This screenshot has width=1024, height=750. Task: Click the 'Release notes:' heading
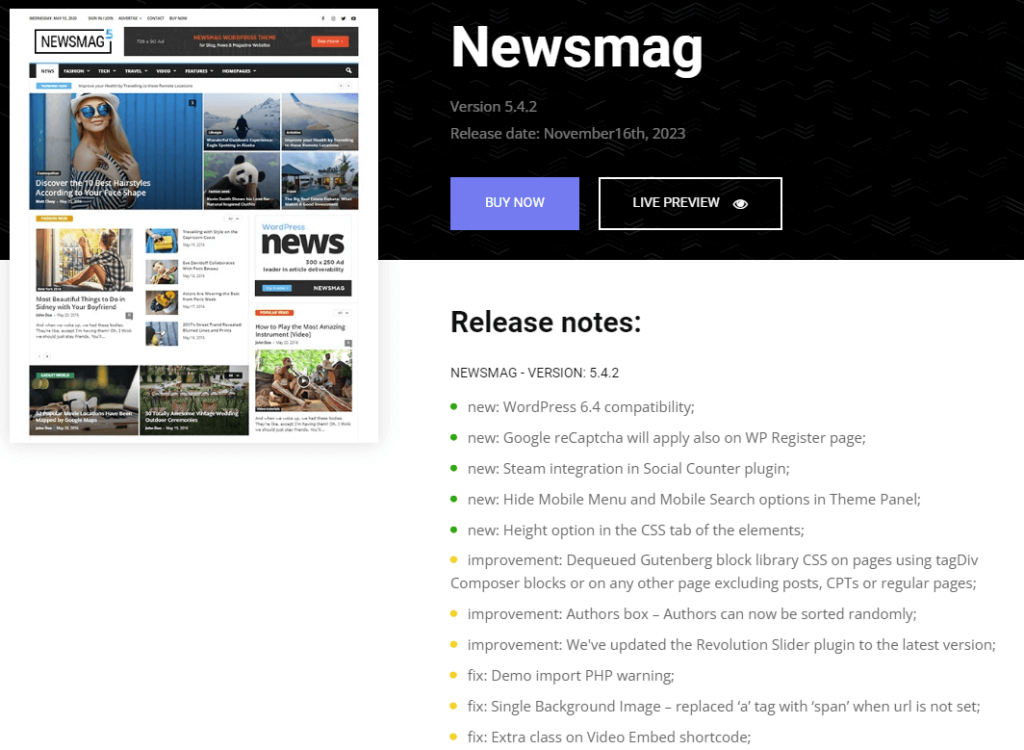(545, 322)
